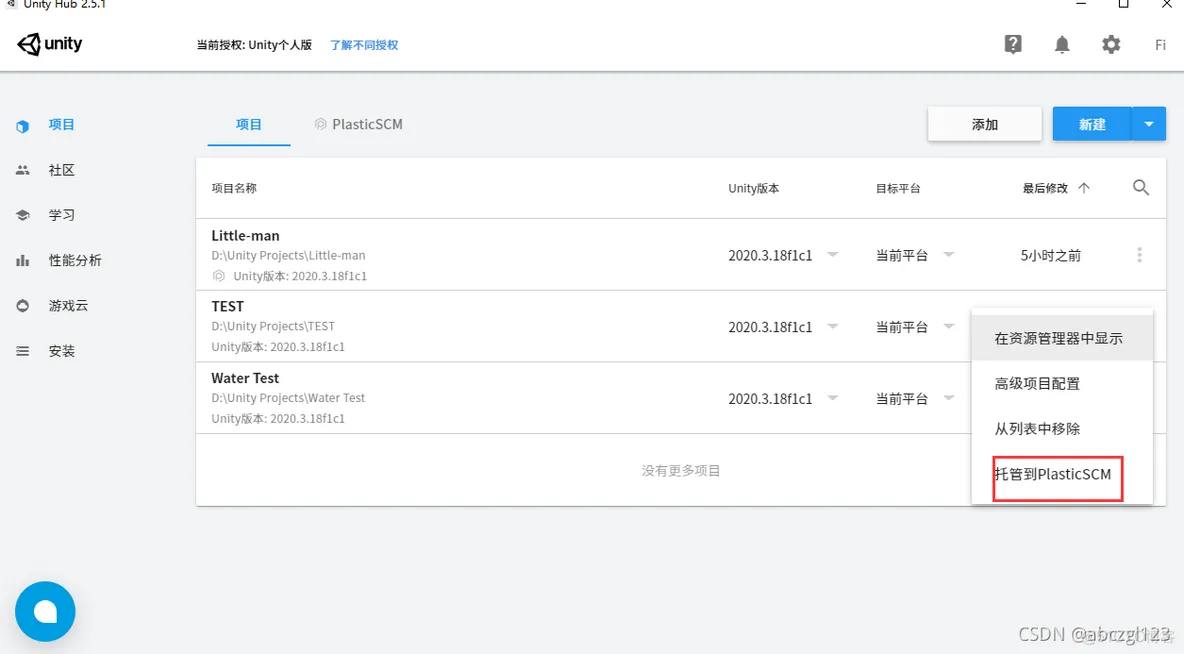Open the help question mark icon
The width and height of the screenshot is (1184, 654).
coord(1013,45)
